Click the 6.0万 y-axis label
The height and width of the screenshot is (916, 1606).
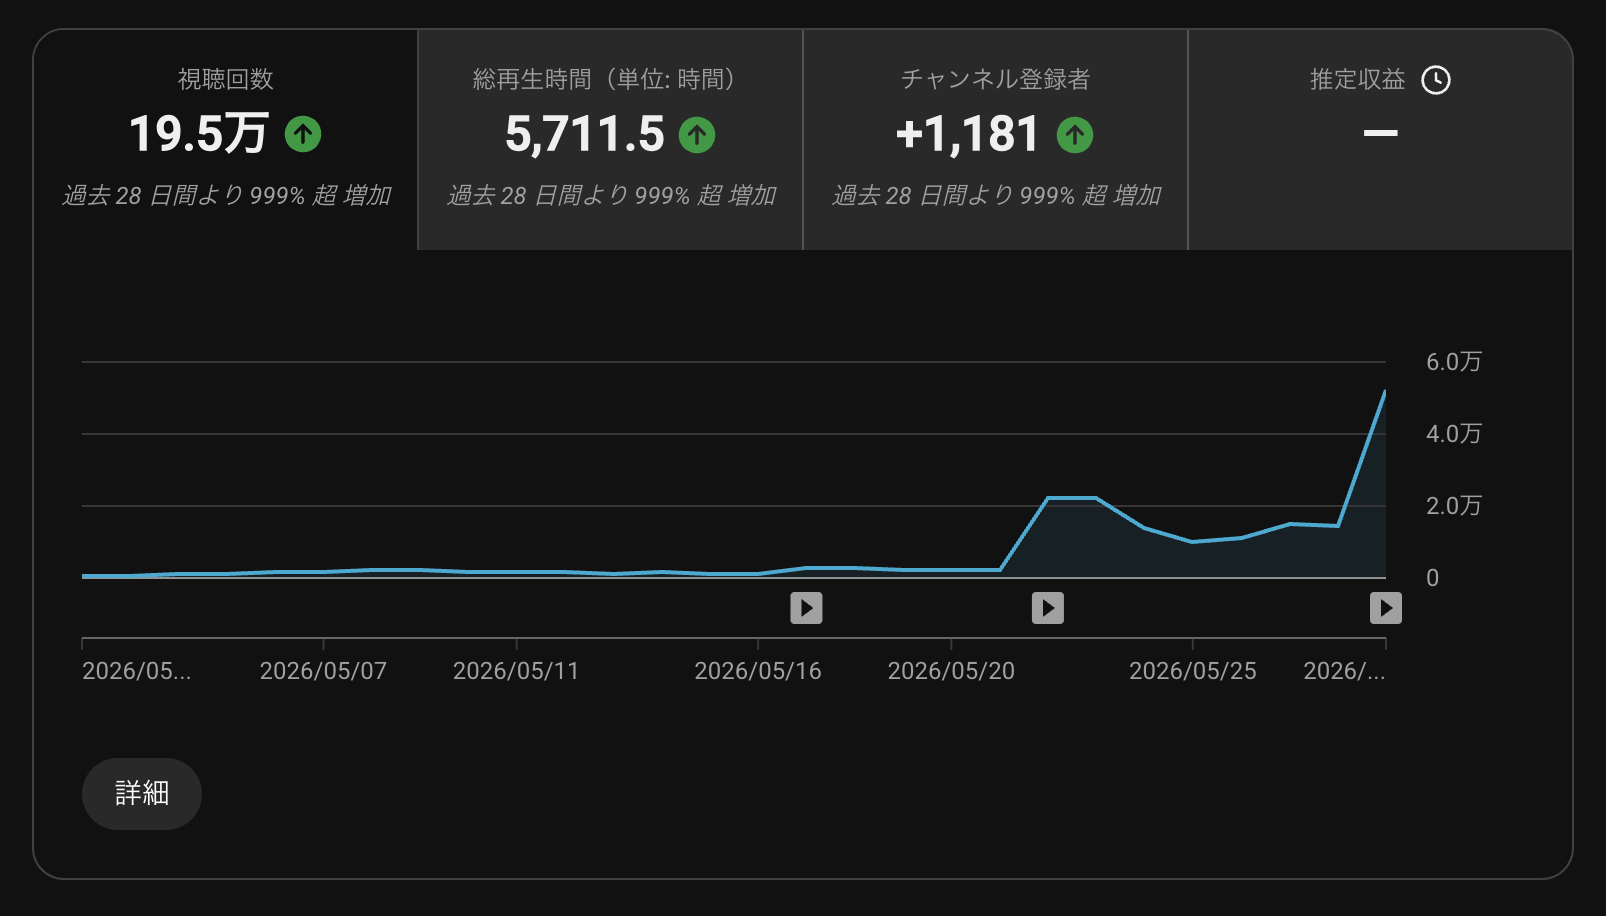click(1453, 362)
